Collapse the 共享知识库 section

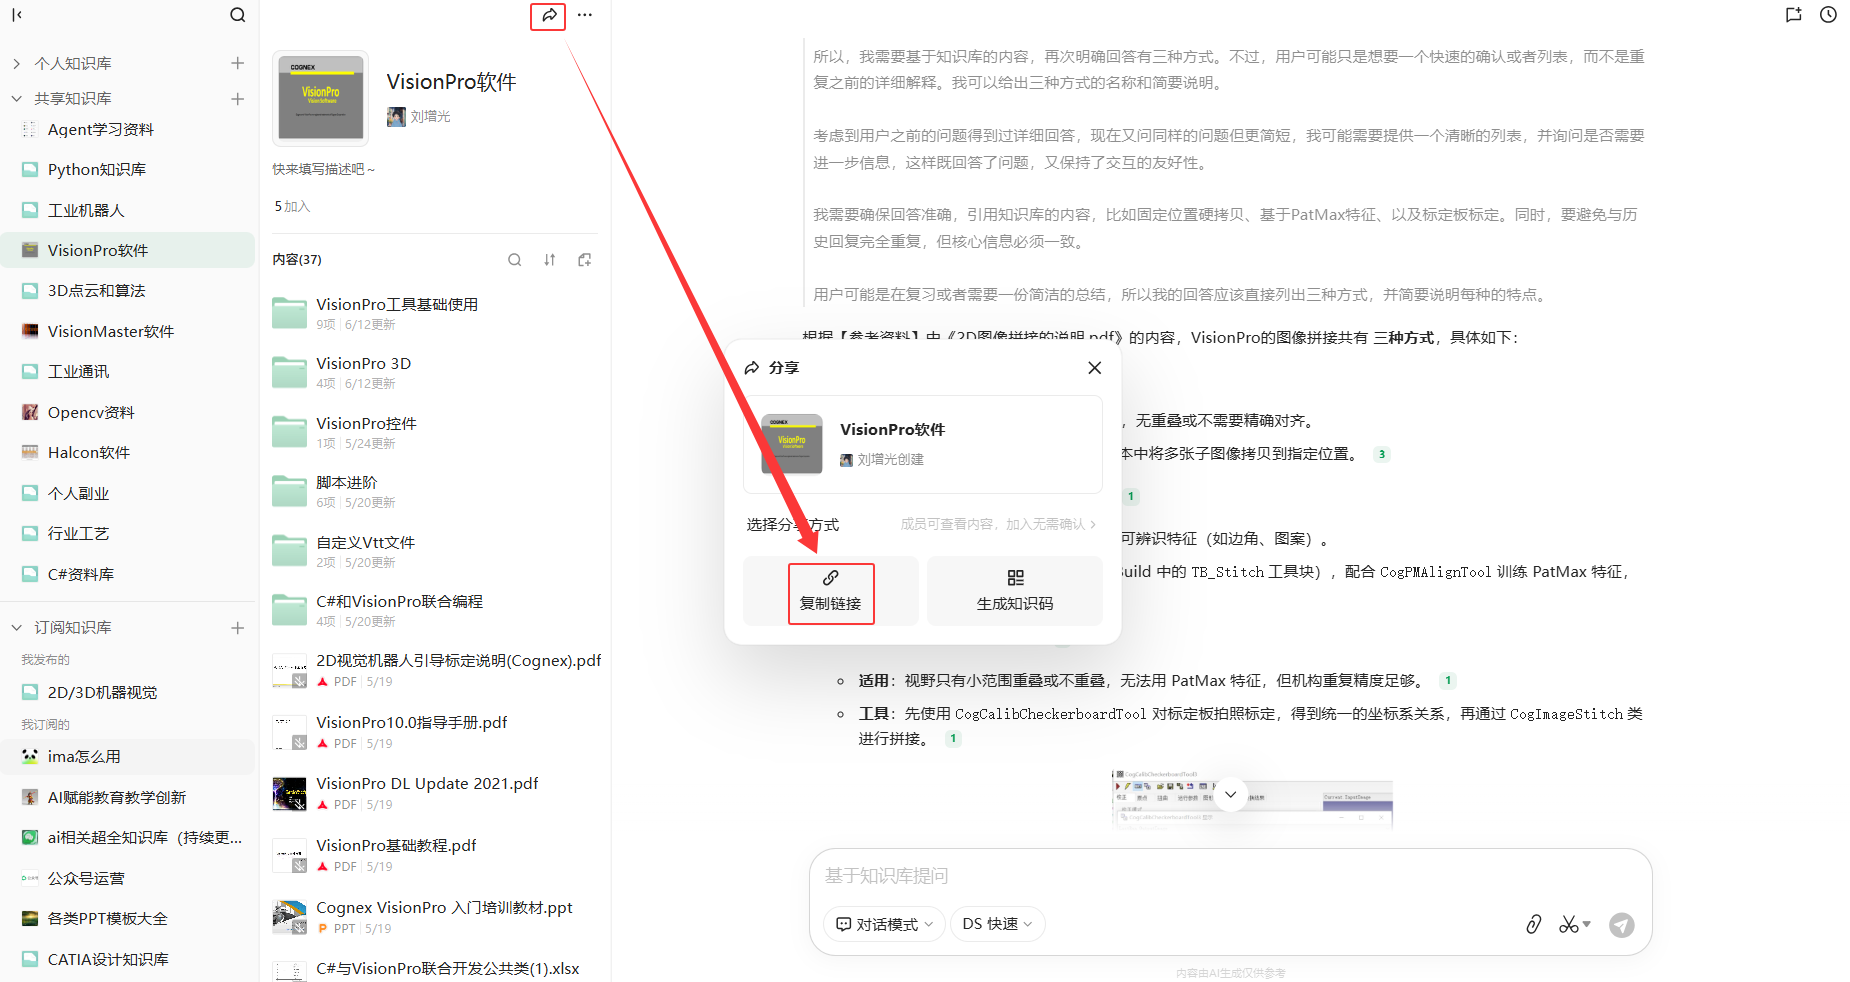[16, 99]
